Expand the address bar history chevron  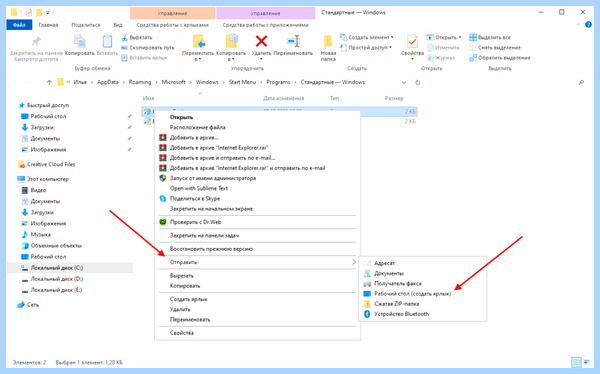pos(404,82)
